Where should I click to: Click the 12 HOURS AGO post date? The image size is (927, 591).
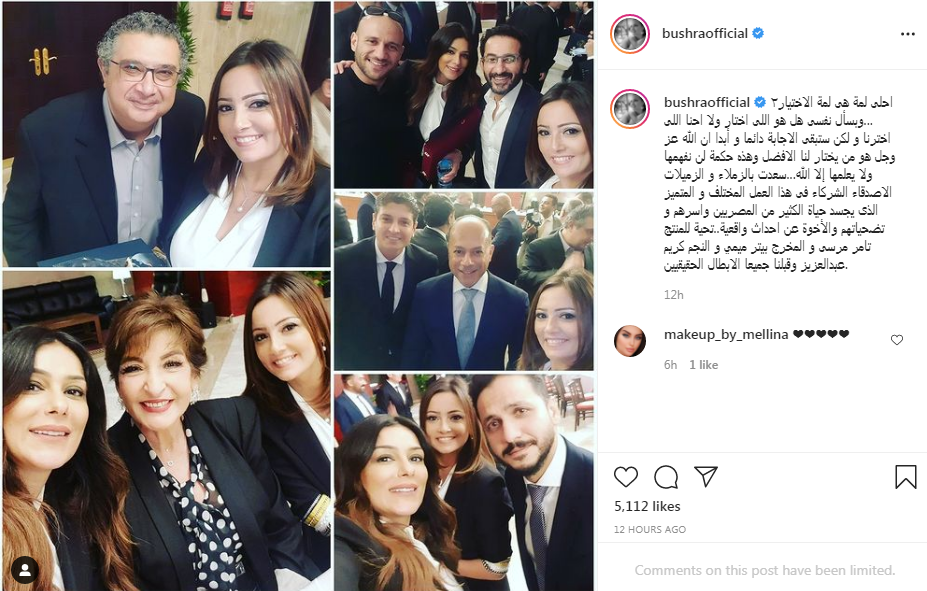650,530
